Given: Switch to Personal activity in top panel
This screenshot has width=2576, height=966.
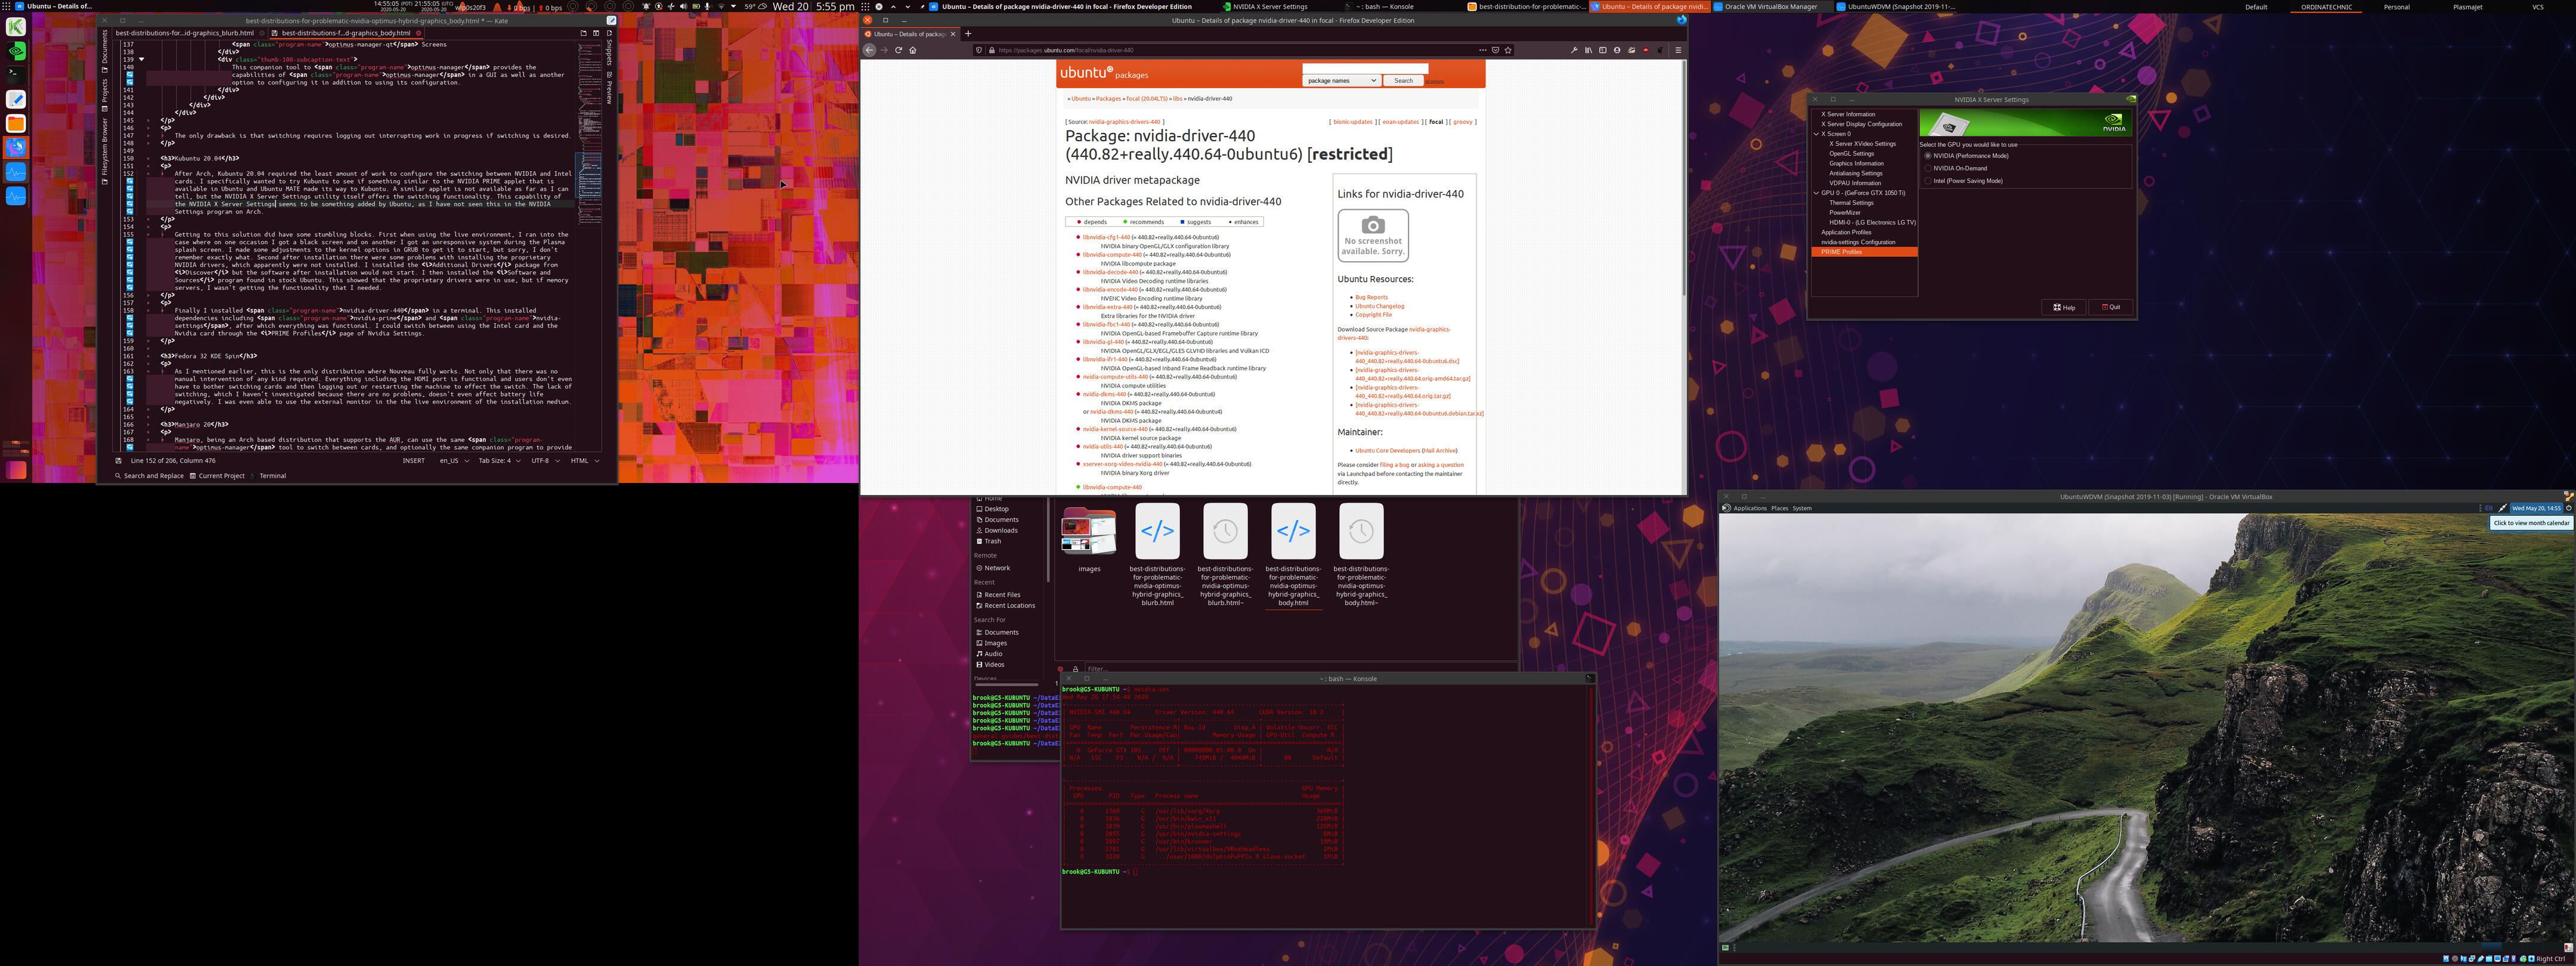Looking at the screenshot, I should click(2396, 6).
